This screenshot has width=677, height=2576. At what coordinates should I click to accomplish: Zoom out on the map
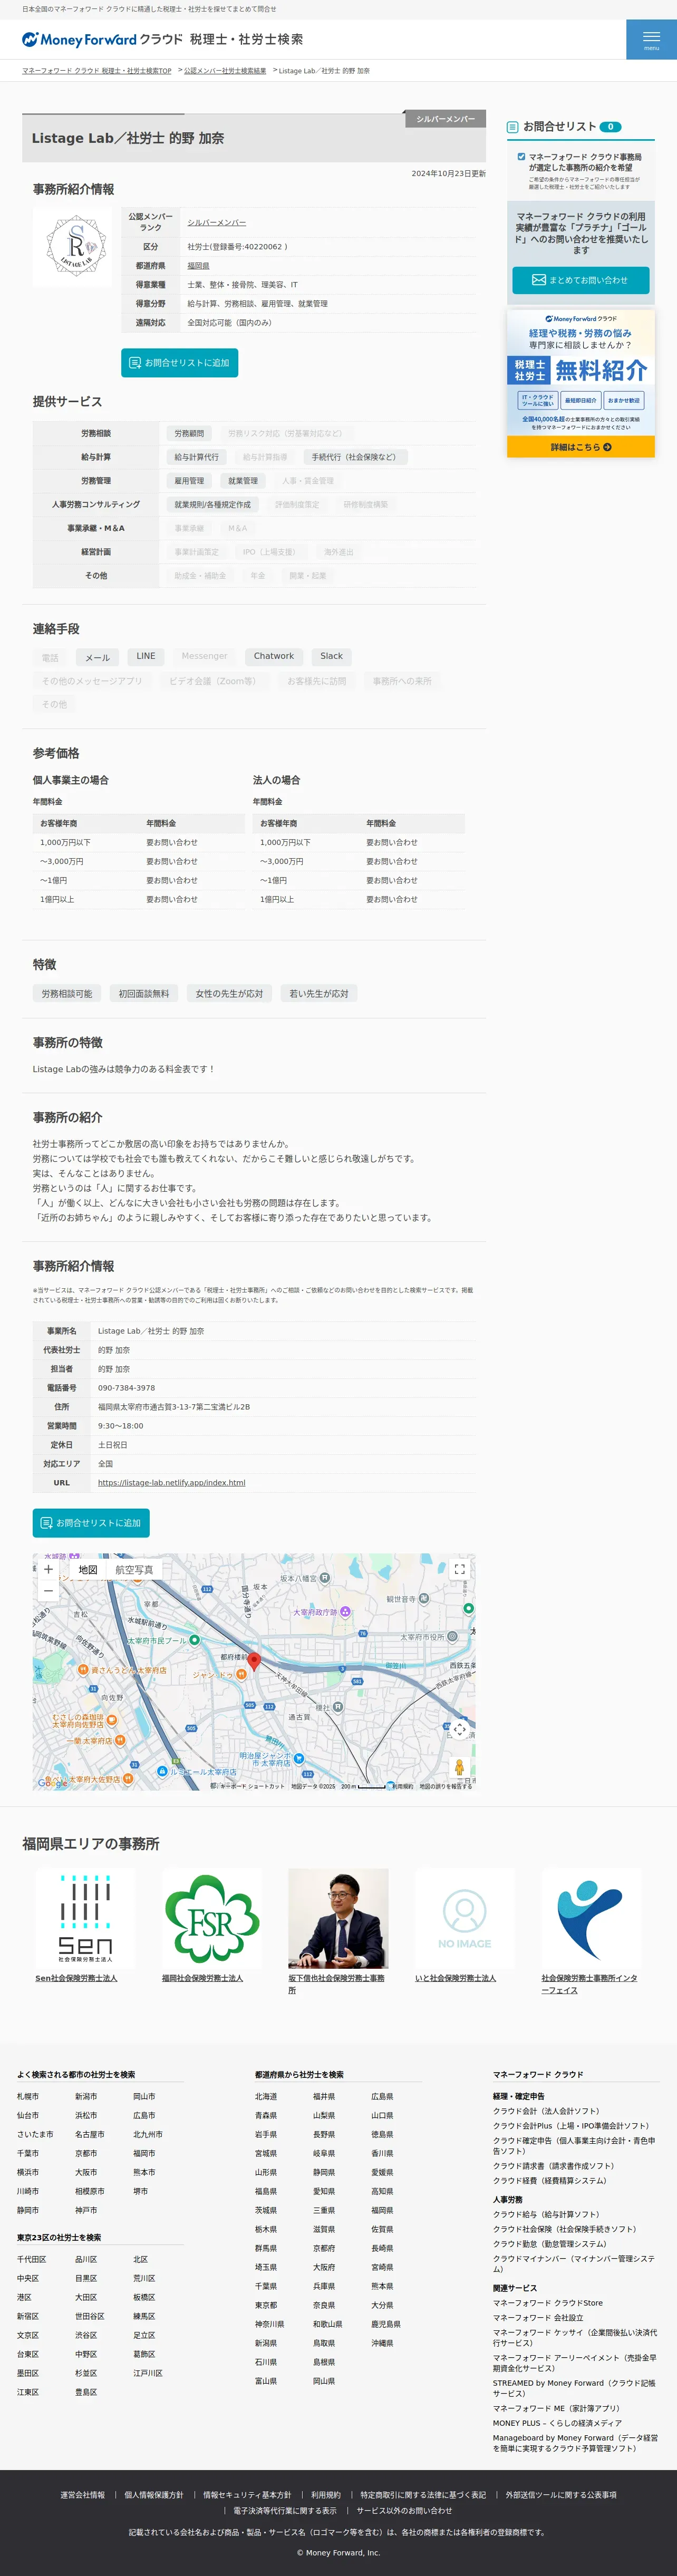(x=48, y=1590)
